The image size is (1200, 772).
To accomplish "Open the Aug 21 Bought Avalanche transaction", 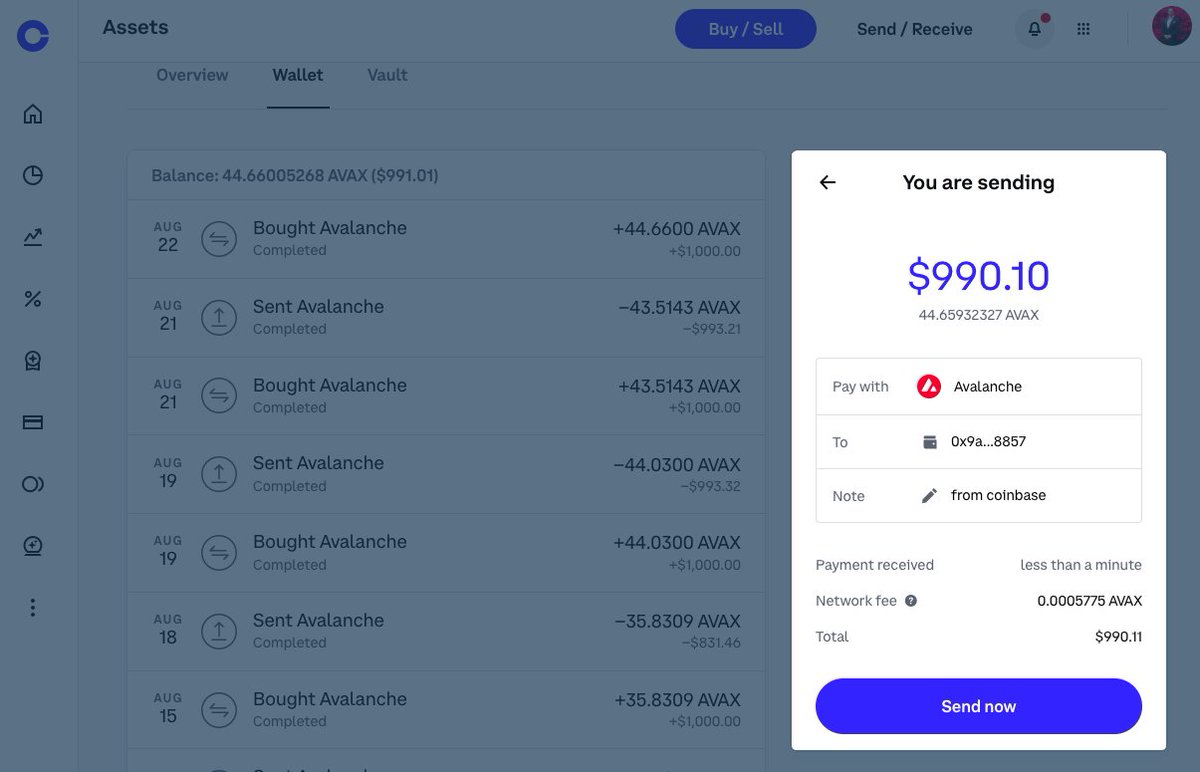I will click(446, 396).
